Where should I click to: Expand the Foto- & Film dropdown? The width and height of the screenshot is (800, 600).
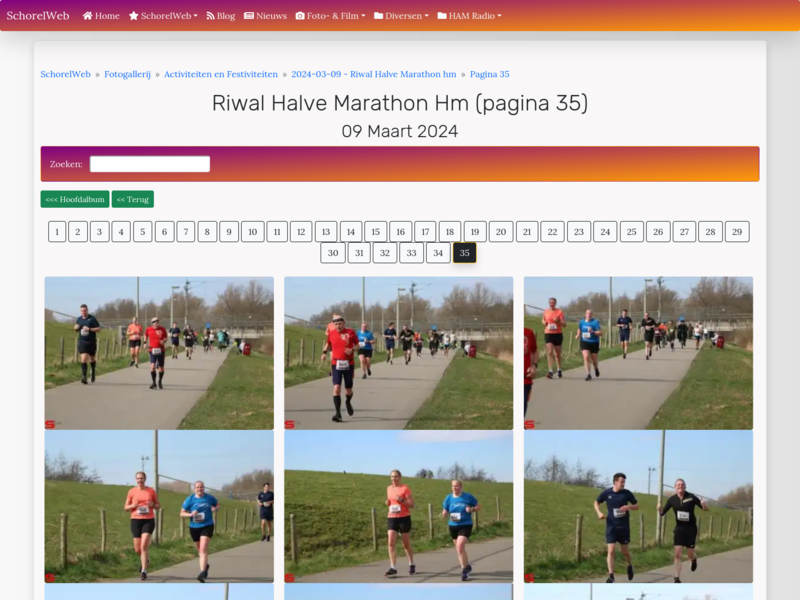pyautogui.click(x=331, y=16)
